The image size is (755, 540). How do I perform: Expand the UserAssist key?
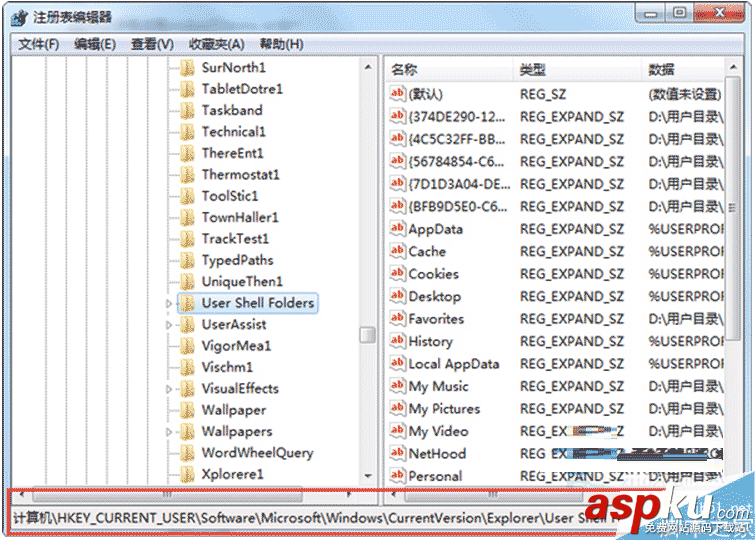point(169,325)
